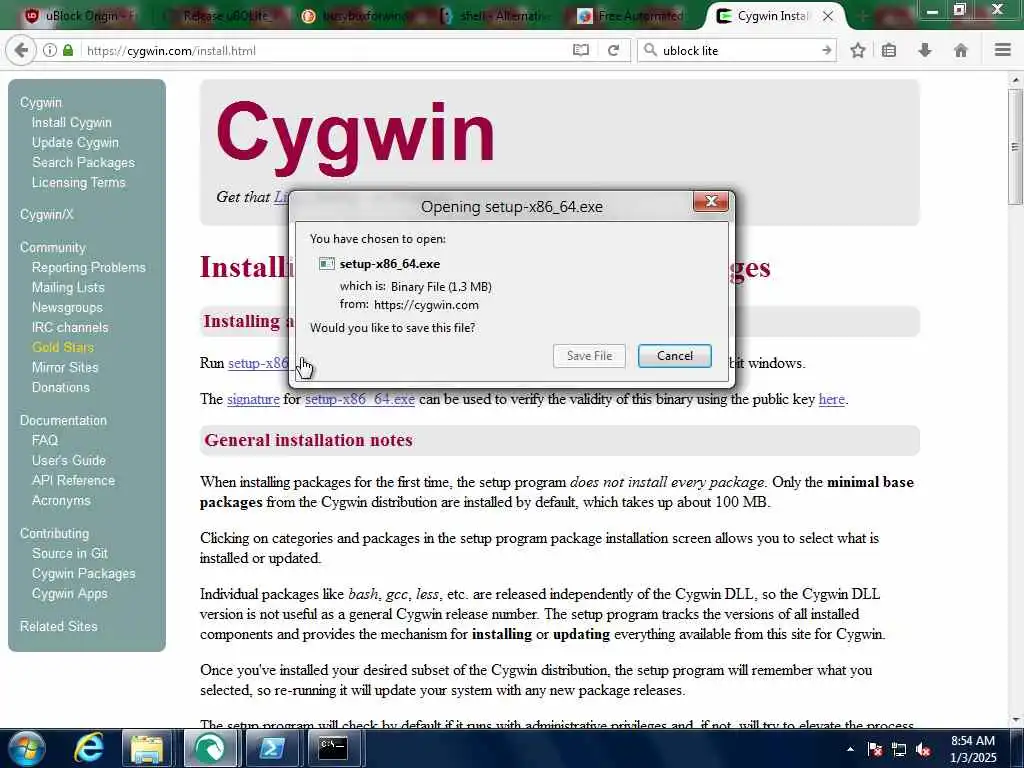Go to Firefox home icon
This screenshot has width=1024, height=768.
pyautogui.click(x=961, y=50)
